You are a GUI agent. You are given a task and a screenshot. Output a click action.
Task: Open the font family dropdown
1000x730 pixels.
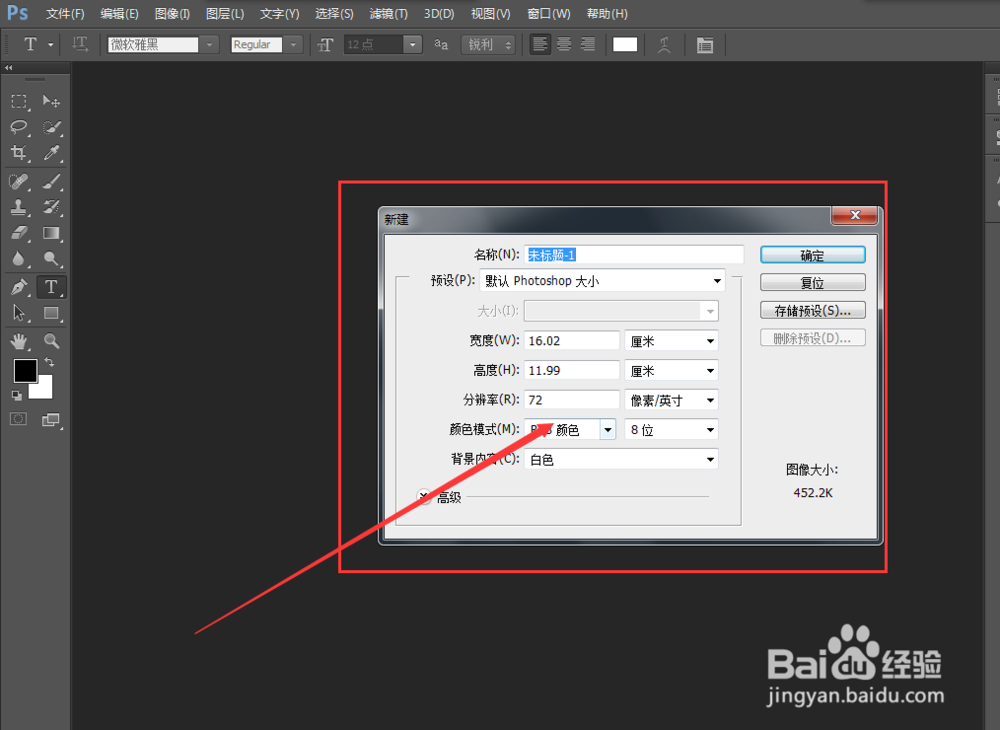[209, 45]
